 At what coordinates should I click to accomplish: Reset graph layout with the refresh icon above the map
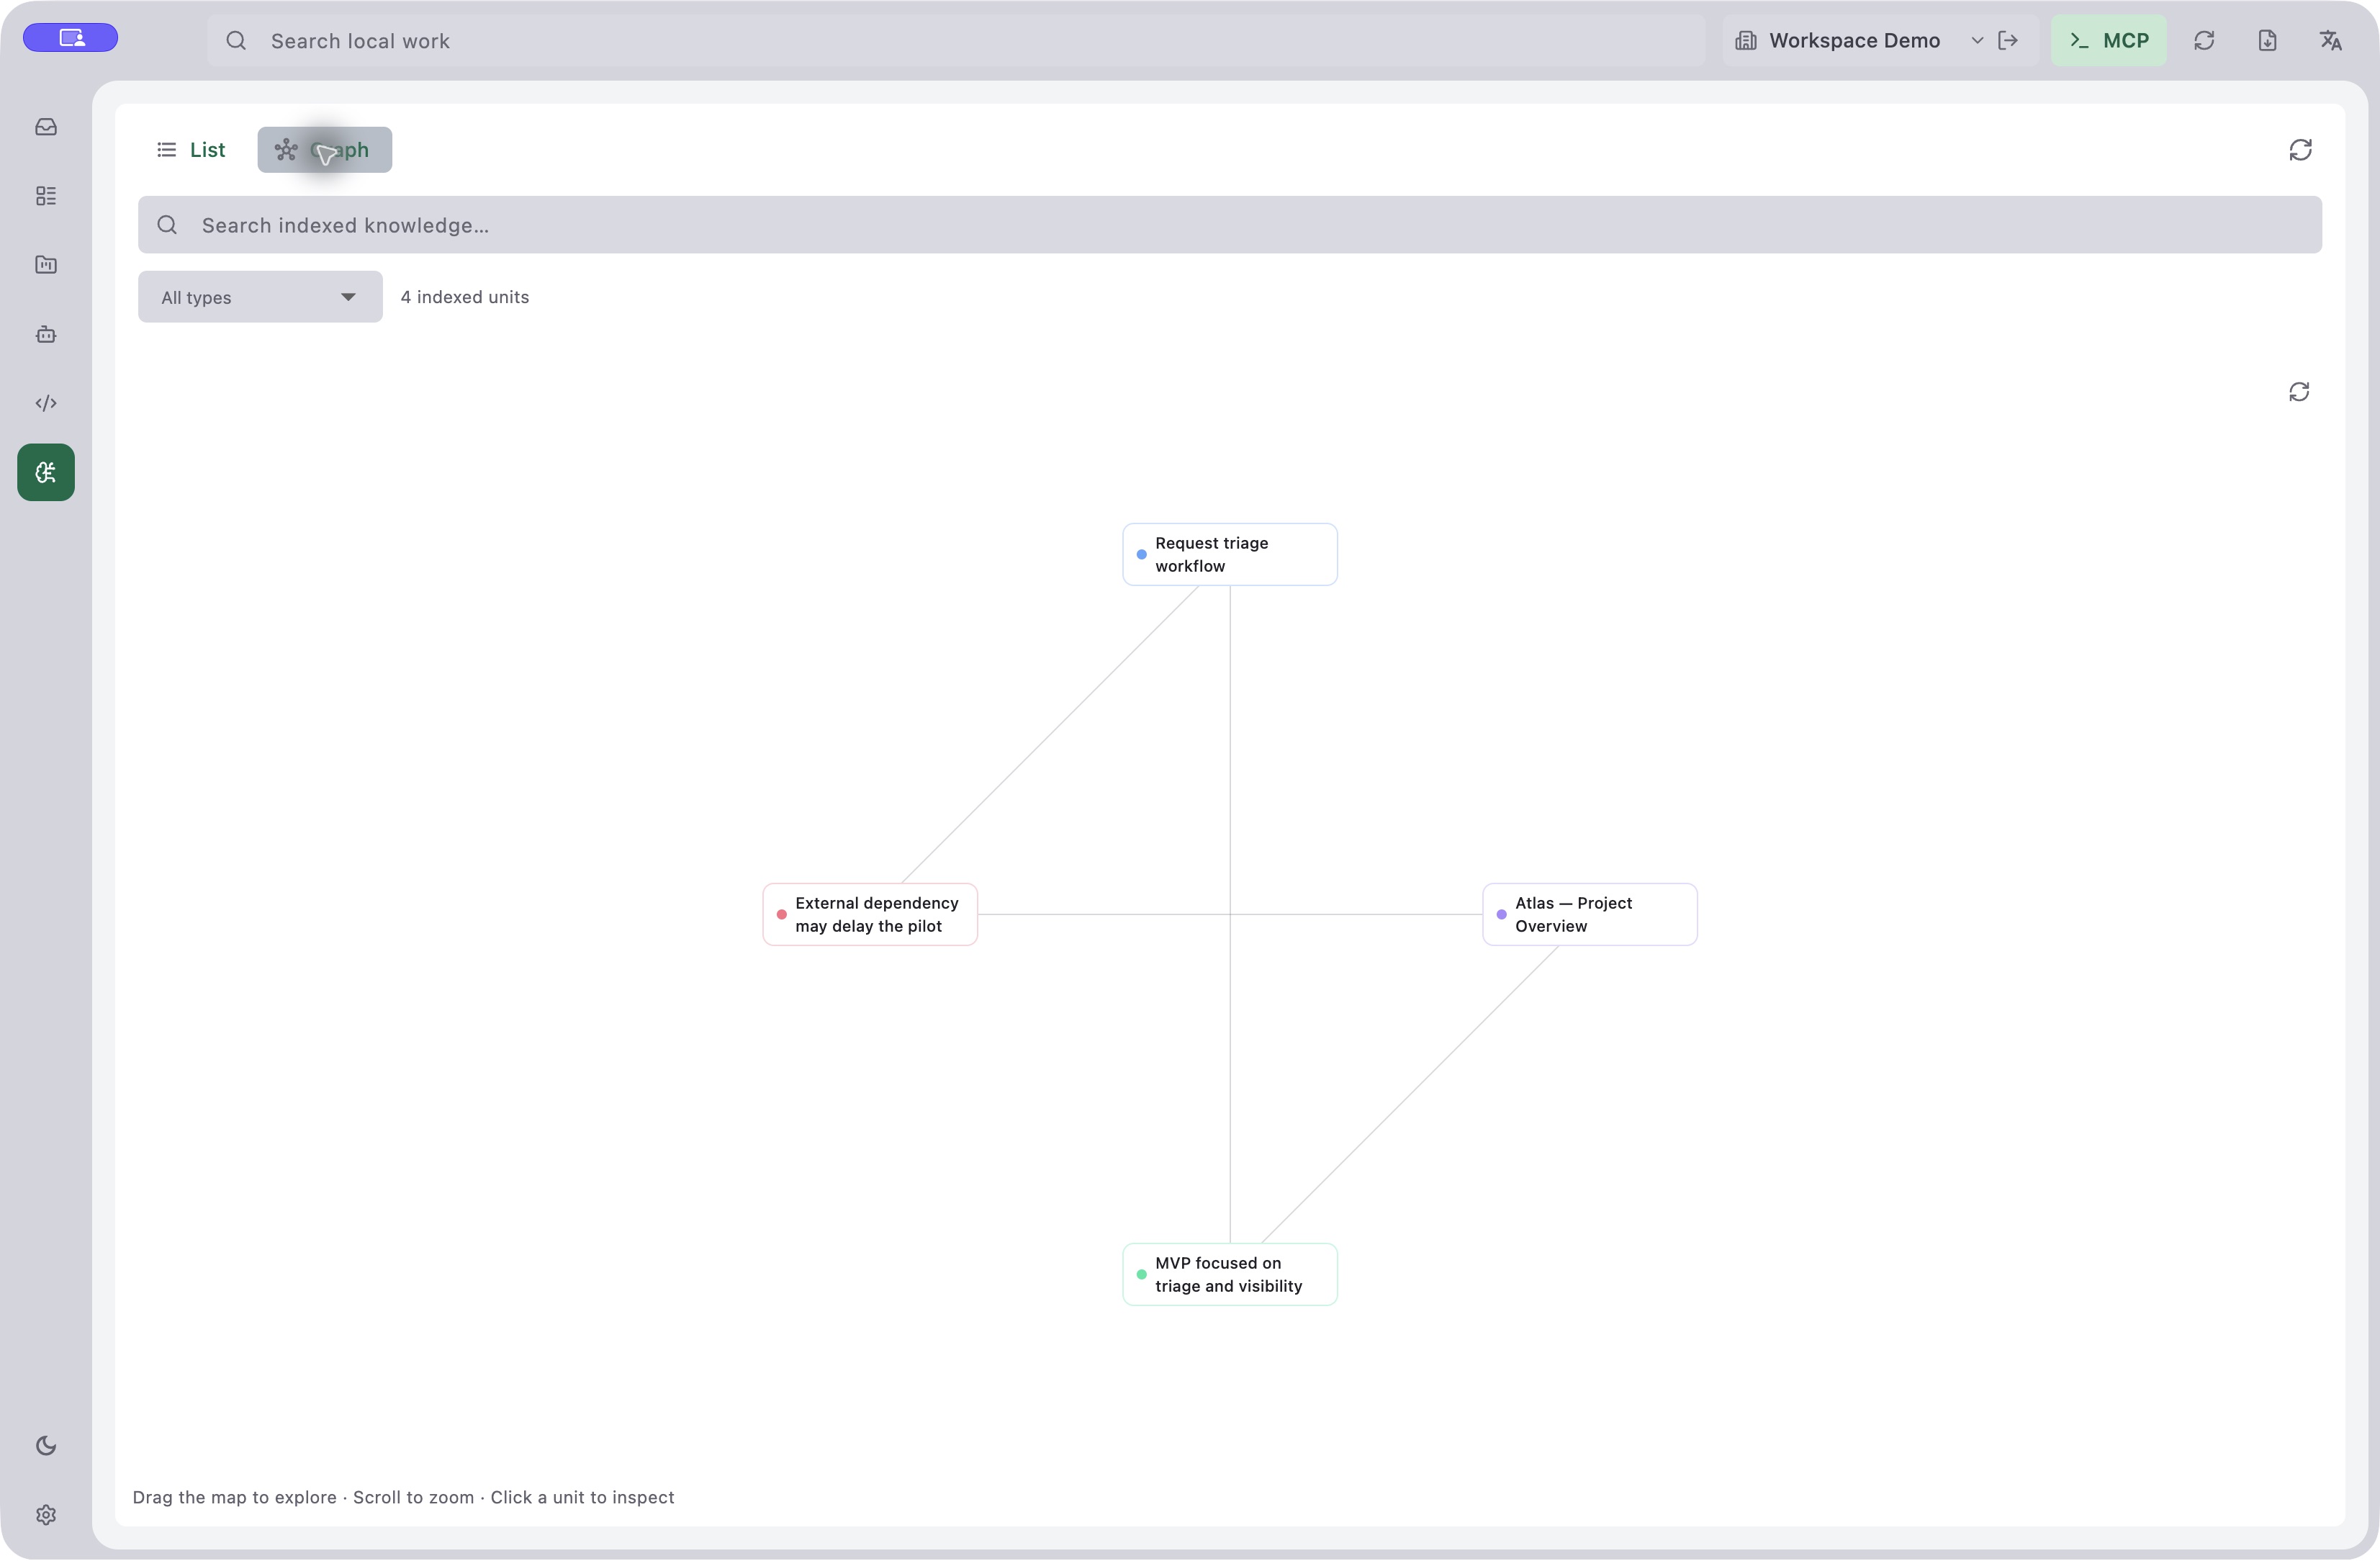(x=2299, y=392)
